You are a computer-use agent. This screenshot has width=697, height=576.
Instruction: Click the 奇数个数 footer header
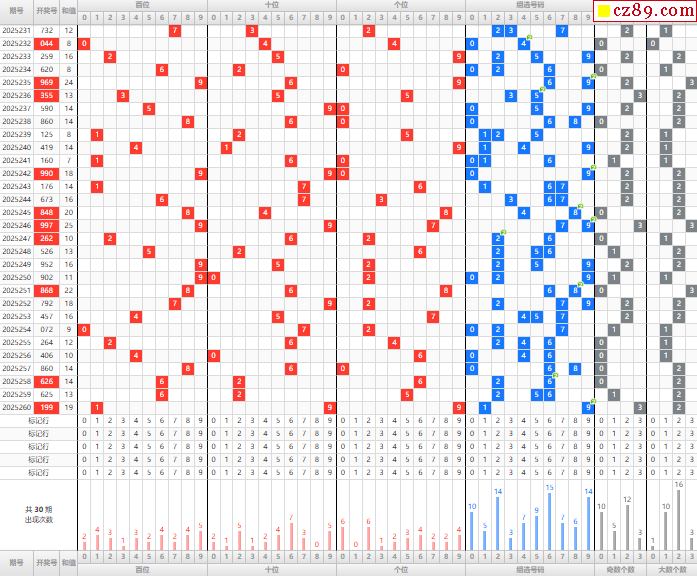pos(620,569)
